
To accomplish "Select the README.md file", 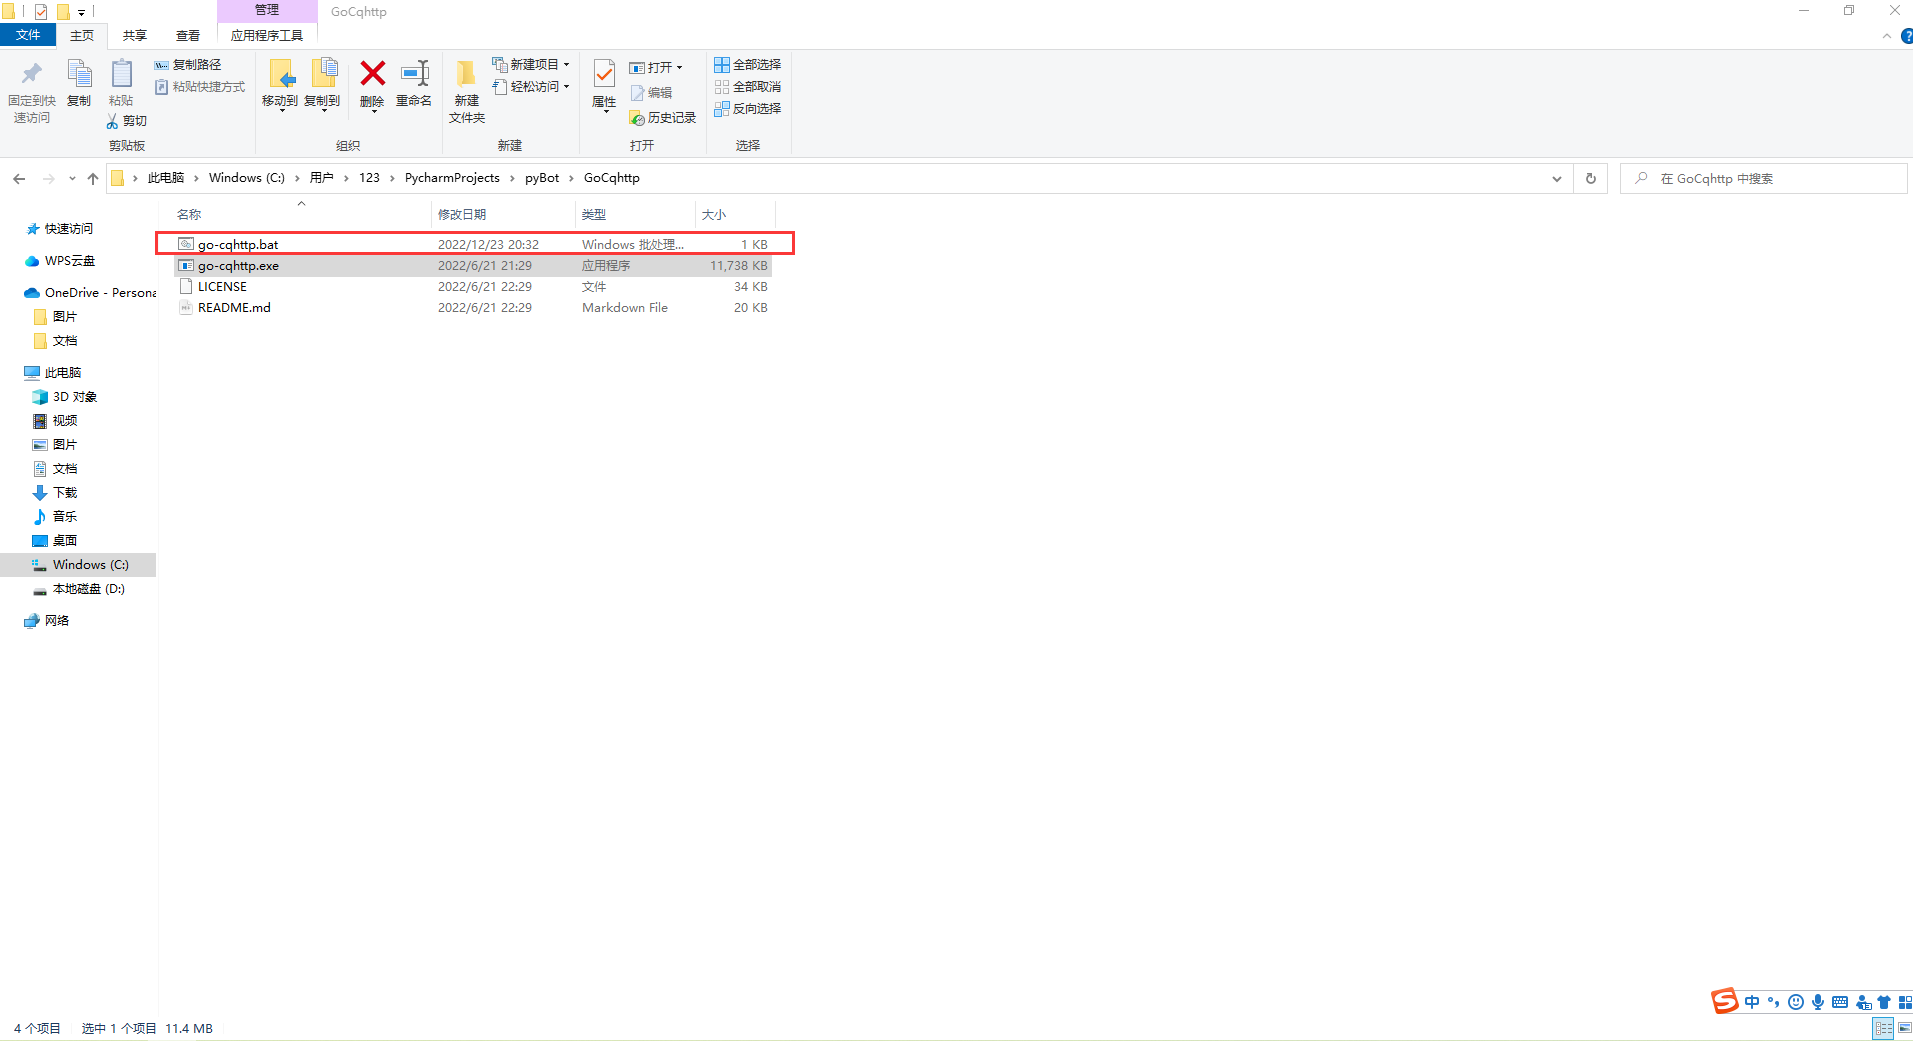I will 474,308.
